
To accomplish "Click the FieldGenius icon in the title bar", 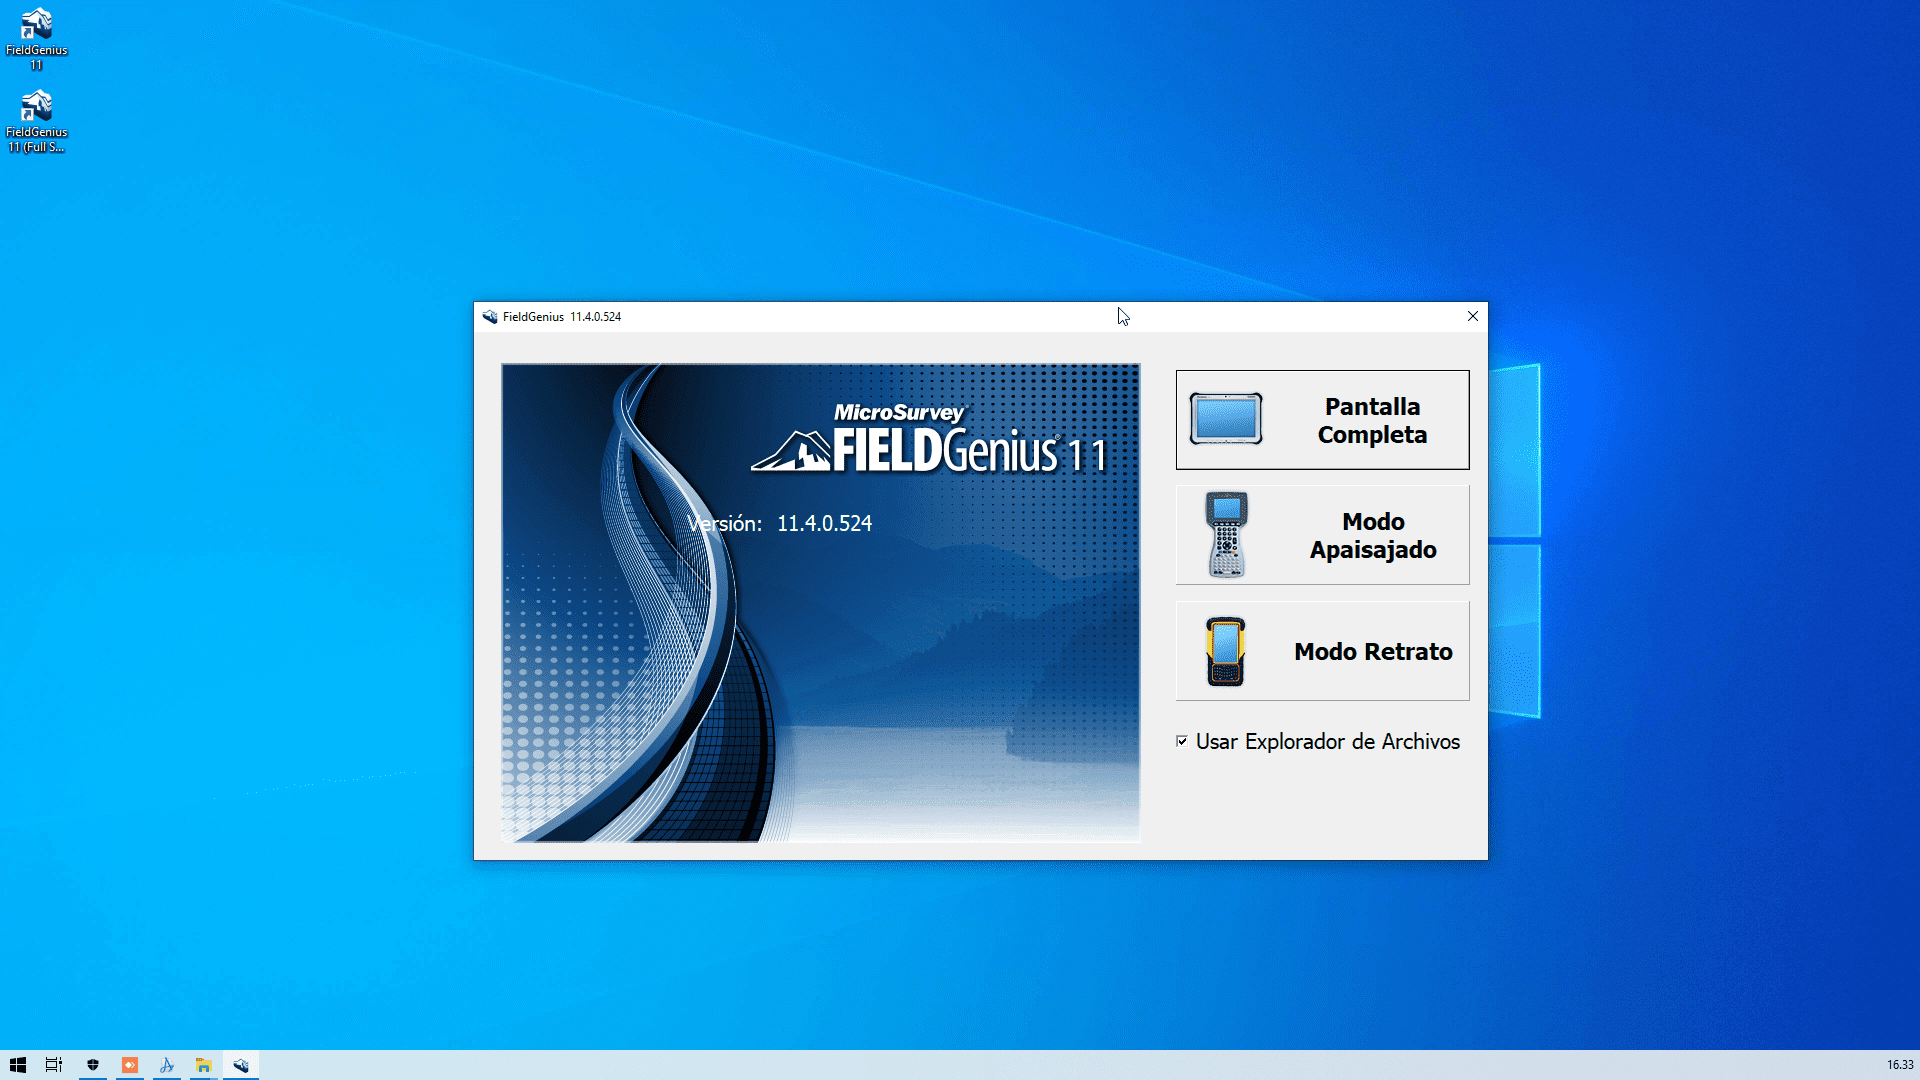I will click(490, 316).
